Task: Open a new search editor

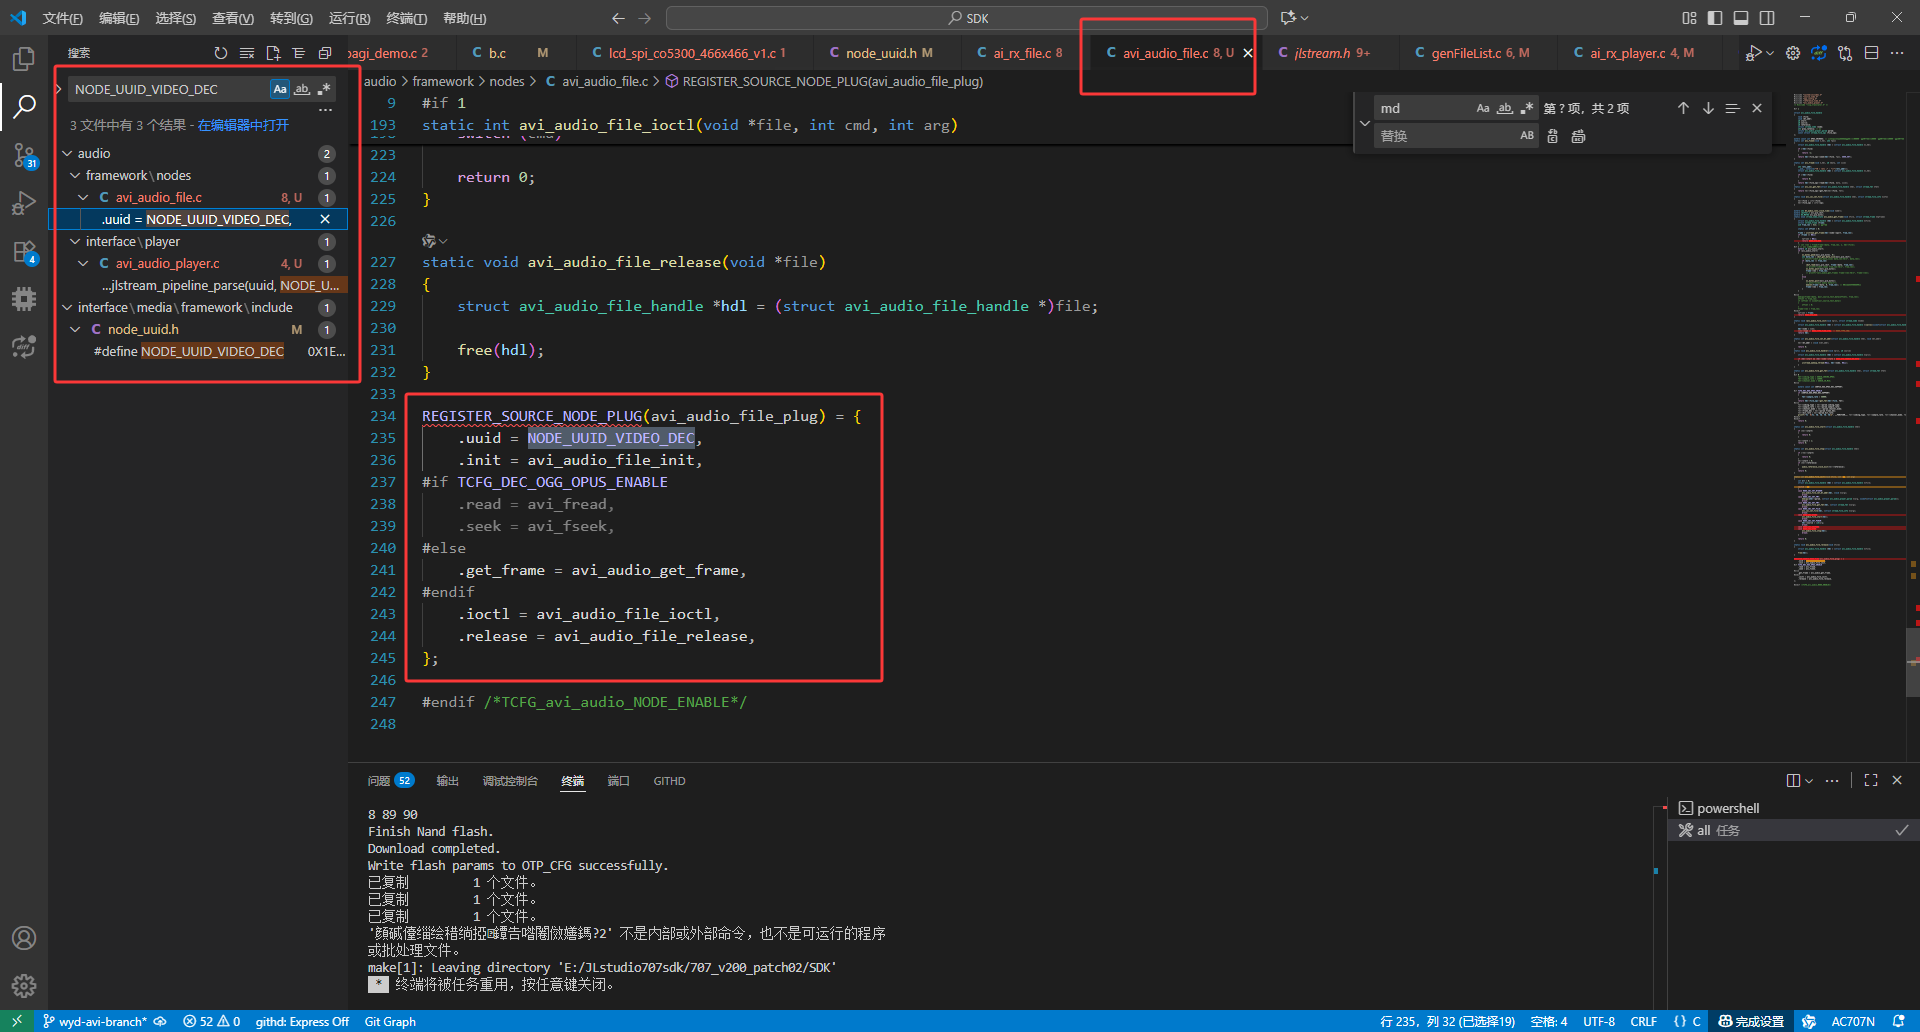Action: pos(273,53)
